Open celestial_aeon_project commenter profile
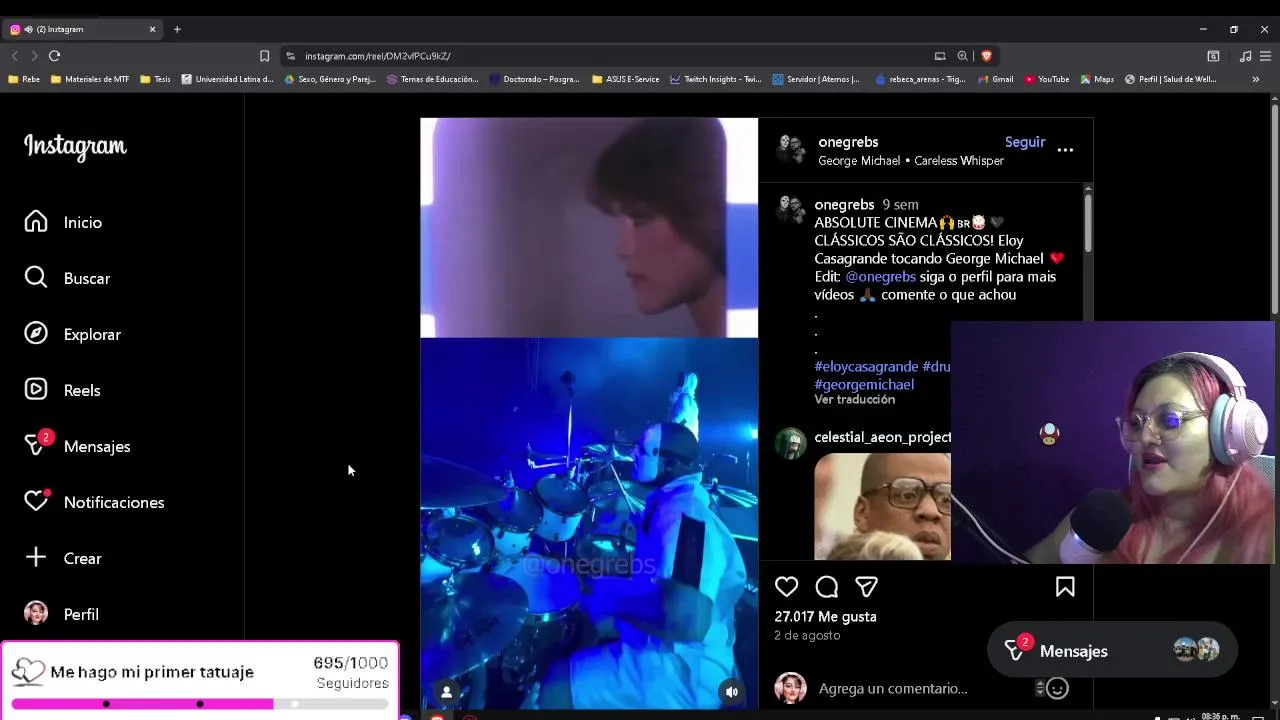 click(882, 437)
